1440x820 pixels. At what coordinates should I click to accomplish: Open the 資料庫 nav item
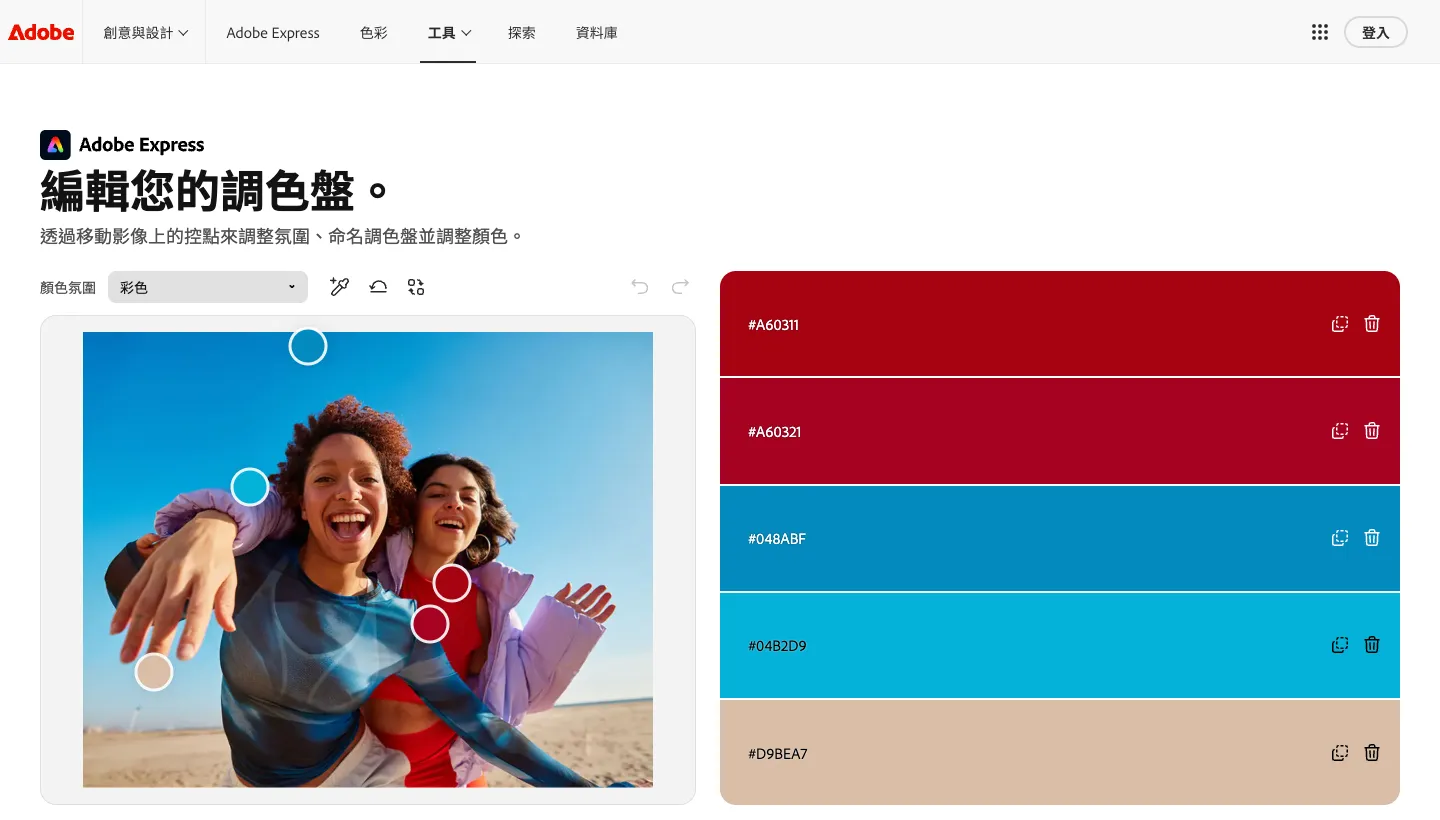tap(597, 32)
